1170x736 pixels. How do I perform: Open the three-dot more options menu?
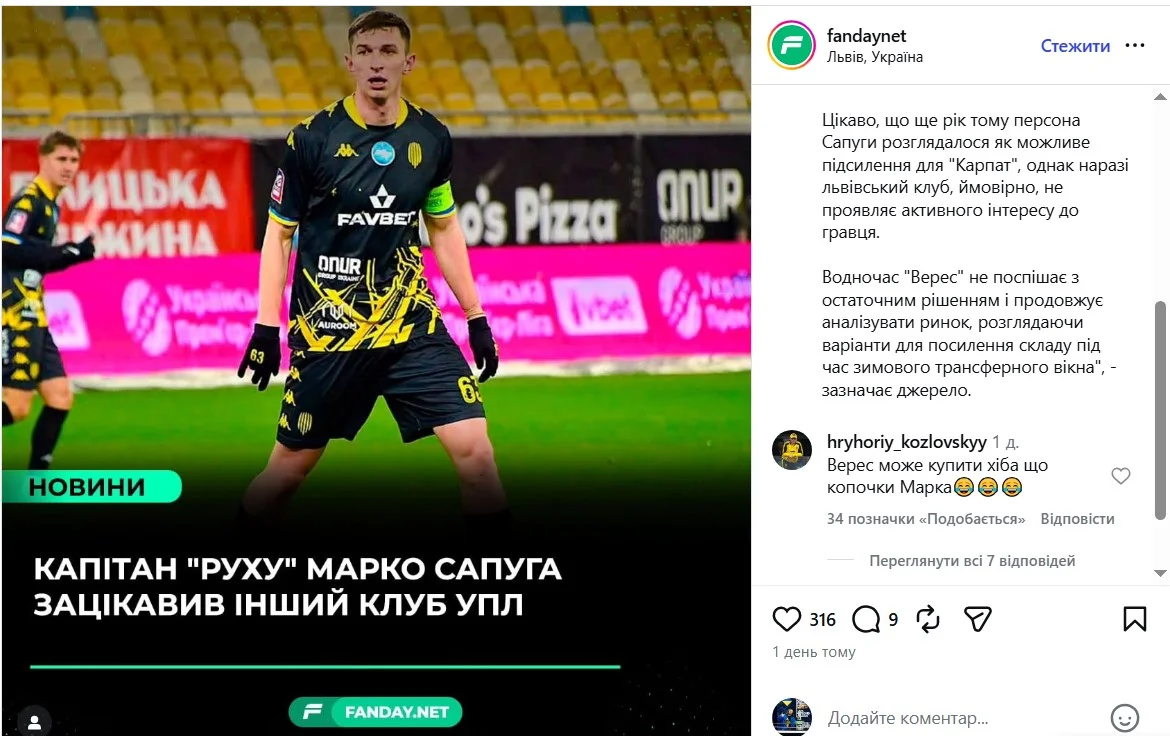pyautogui.click(x=1135, y=46)
